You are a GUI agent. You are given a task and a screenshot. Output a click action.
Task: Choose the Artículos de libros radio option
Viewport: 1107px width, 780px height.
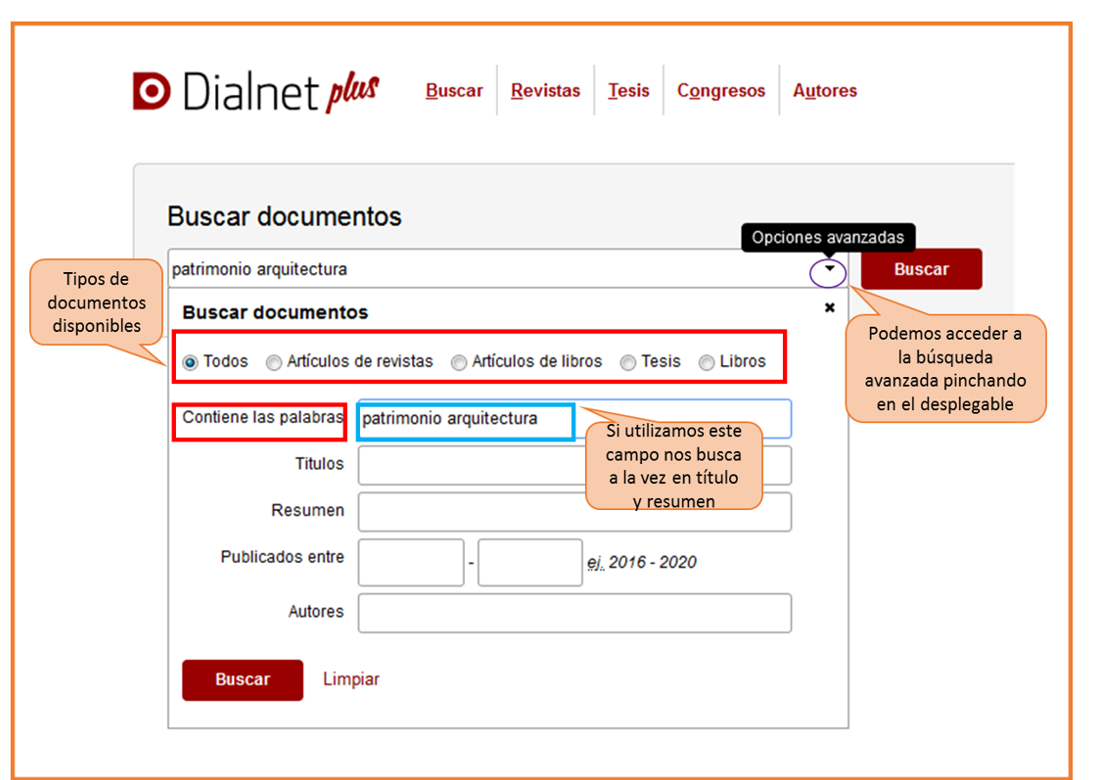click(459, 363)
